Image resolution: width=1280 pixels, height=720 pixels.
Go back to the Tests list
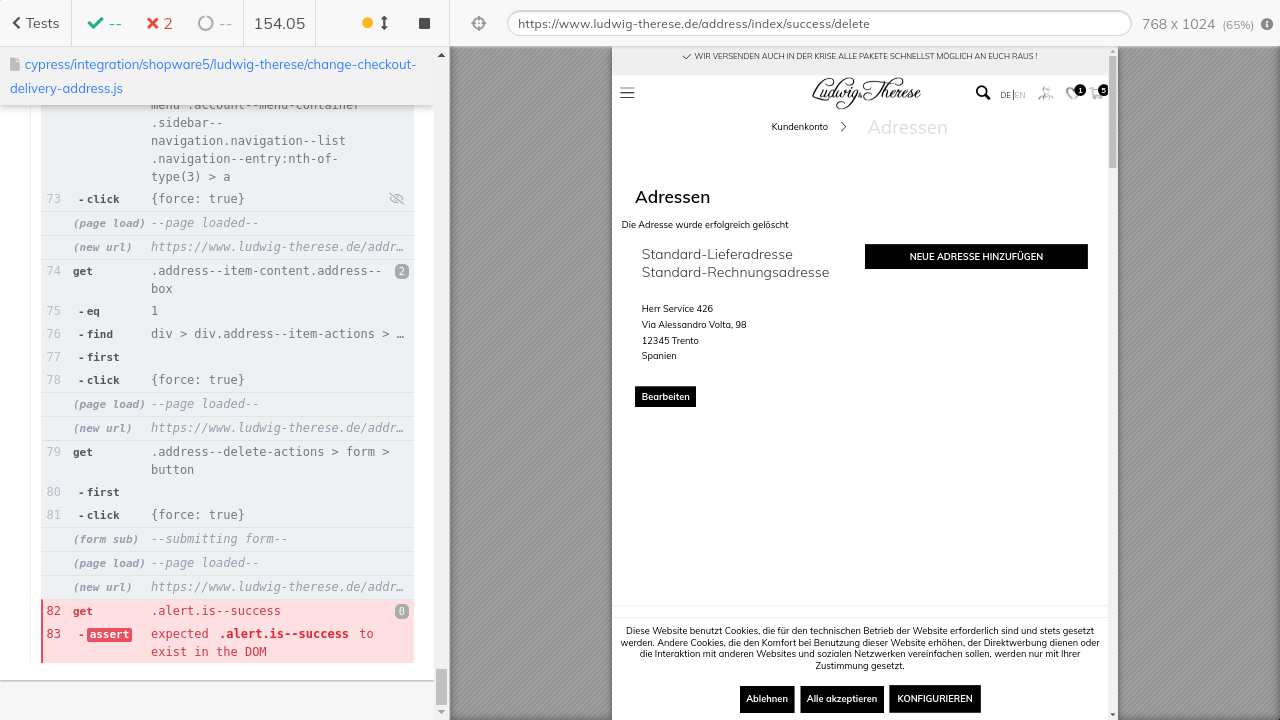(x=36, y=23)
